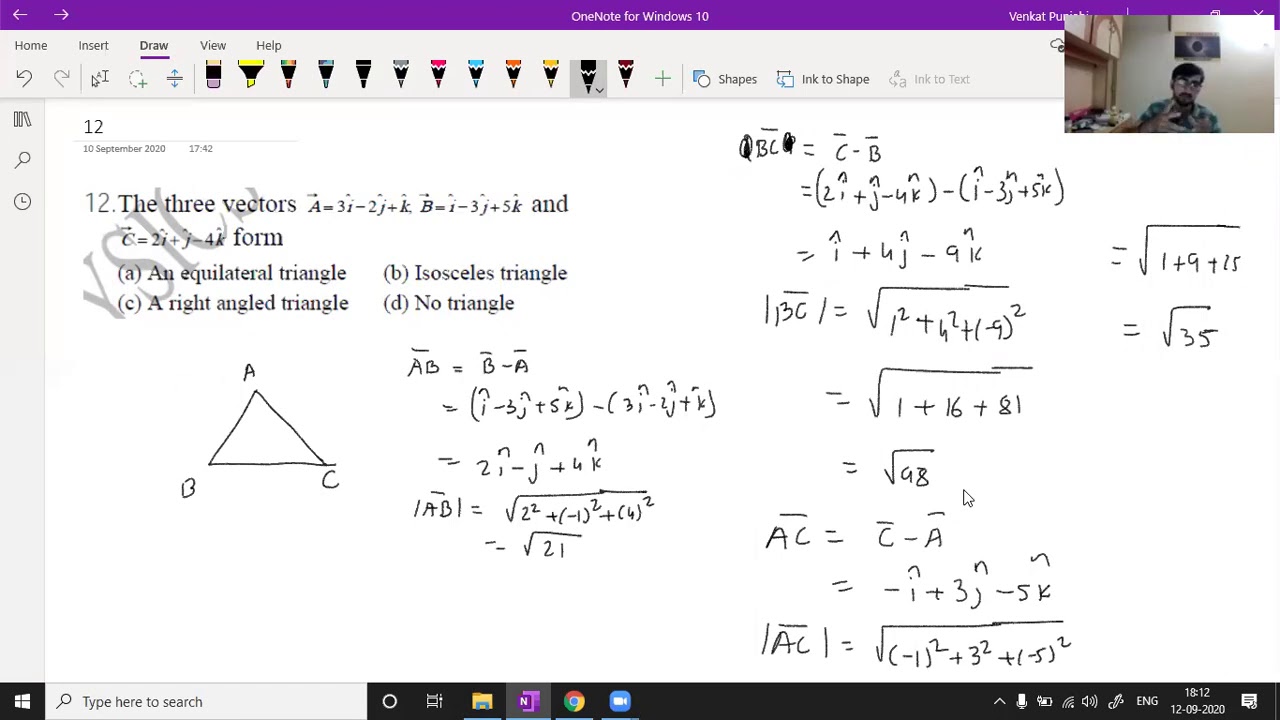Show the notebooks navigation pane
Image resolution: width=1280 pixels, height=720 pixels.
click(22, 120)
